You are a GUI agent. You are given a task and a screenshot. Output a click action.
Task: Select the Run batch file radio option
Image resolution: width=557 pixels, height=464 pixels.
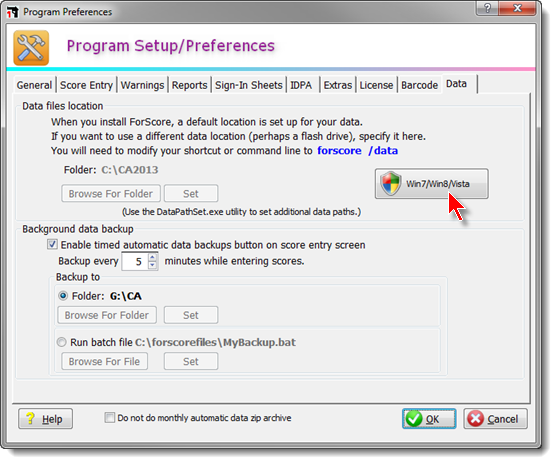point(61,342)
